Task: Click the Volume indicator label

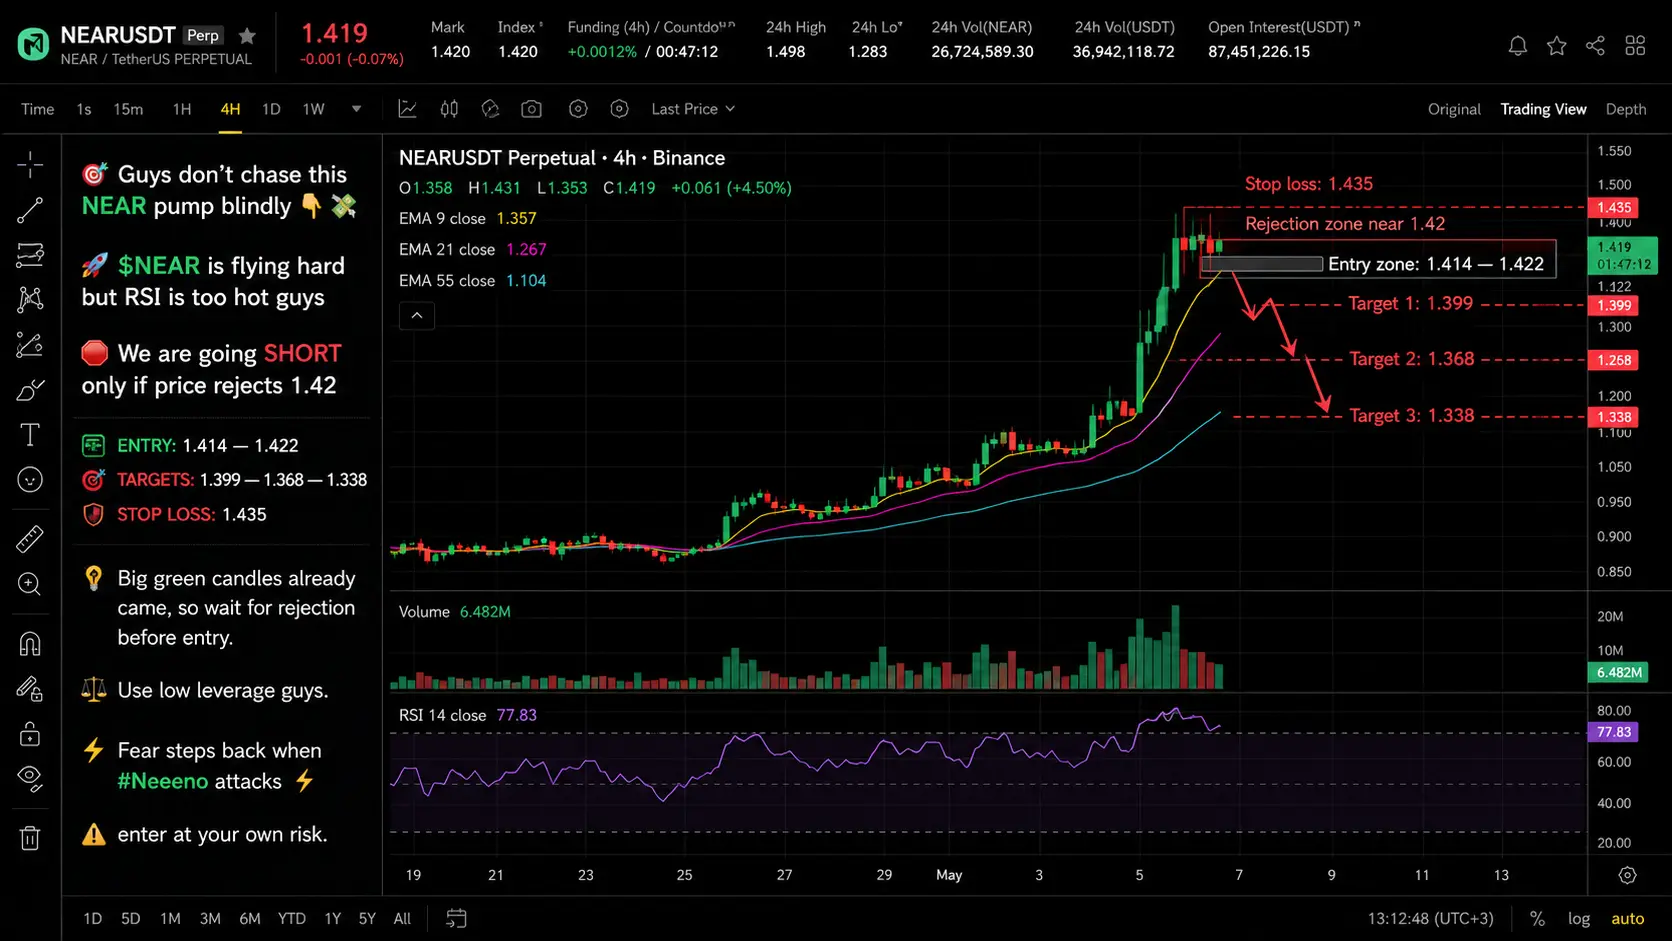Action: 424,611
